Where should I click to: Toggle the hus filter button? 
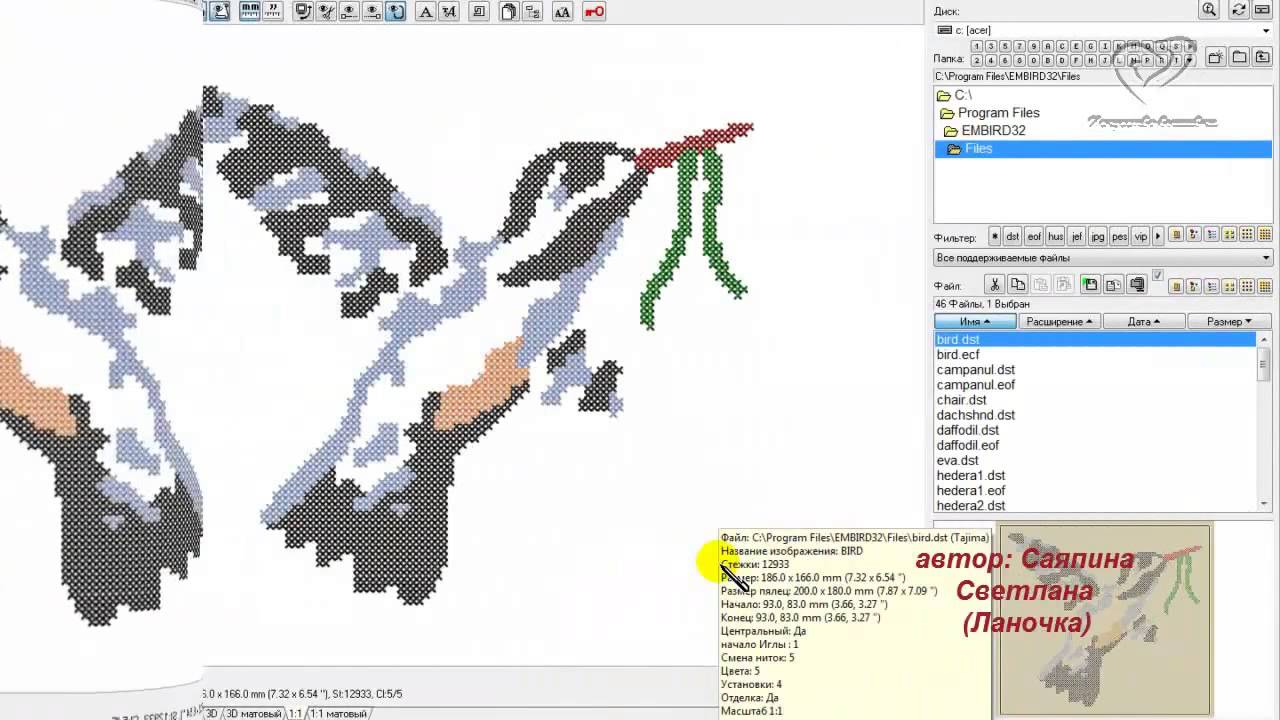coord(1055,236)
